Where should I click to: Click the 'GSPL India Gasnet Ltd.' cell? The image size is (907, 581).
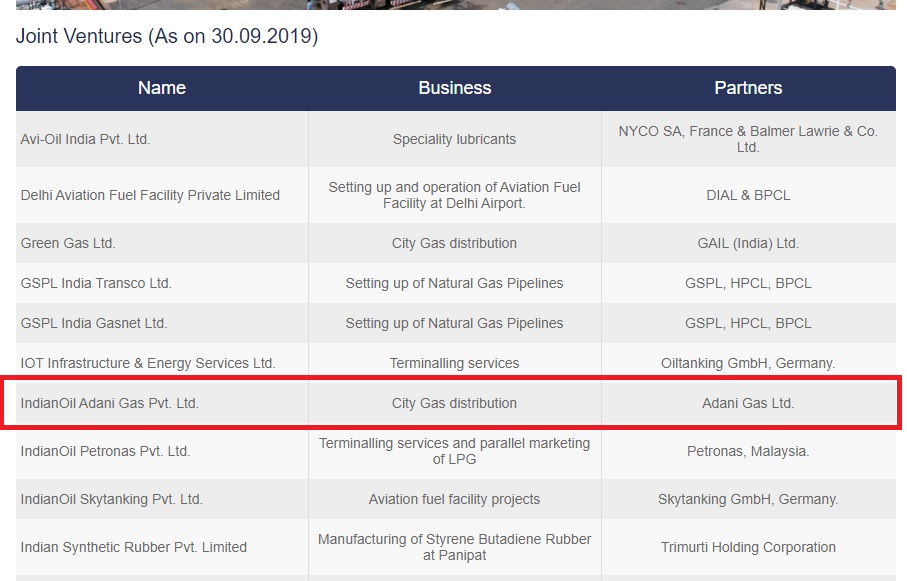pyautogui.click(x=162, y=323)
